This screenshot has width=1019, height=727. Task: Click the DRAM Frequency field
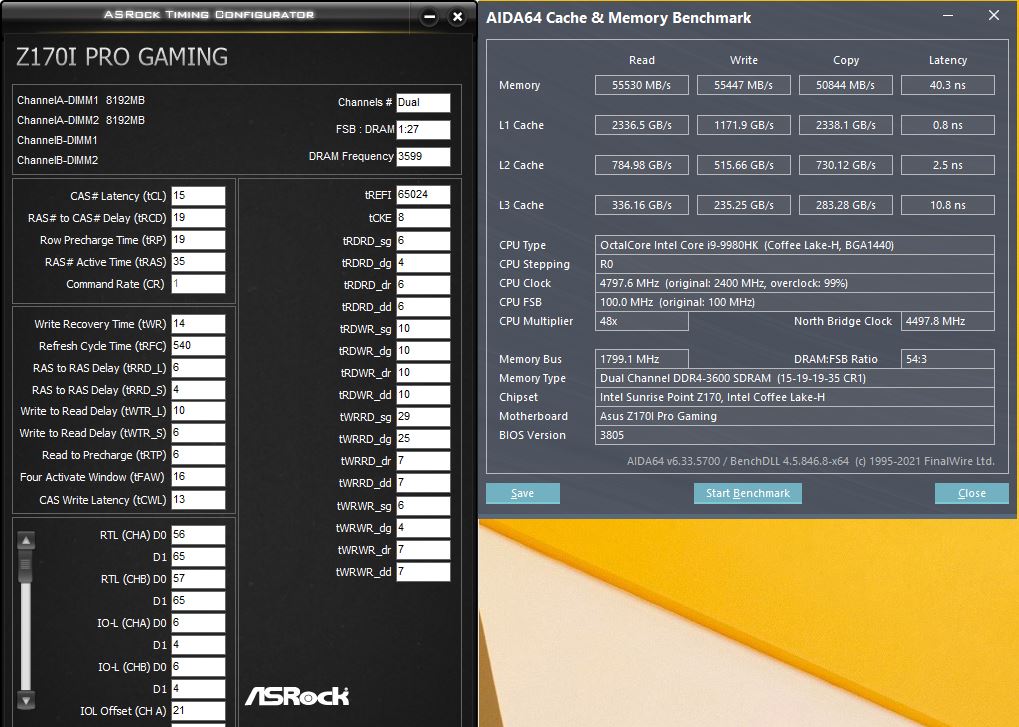(423, 156)
